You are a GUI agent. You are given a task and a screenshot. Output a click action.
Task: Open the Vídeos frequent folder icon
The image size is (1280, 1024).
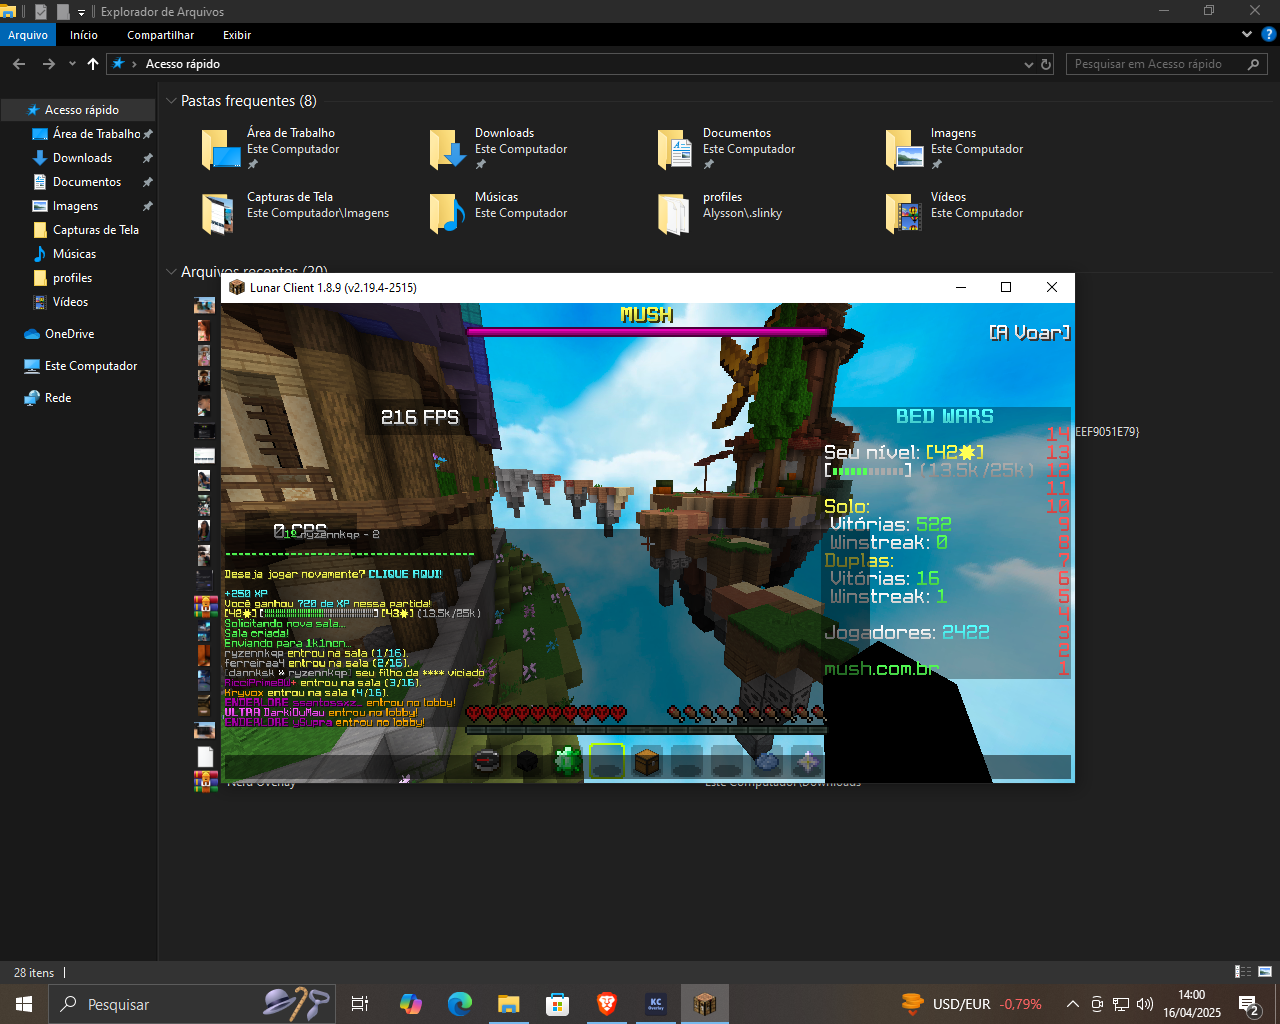904,213
